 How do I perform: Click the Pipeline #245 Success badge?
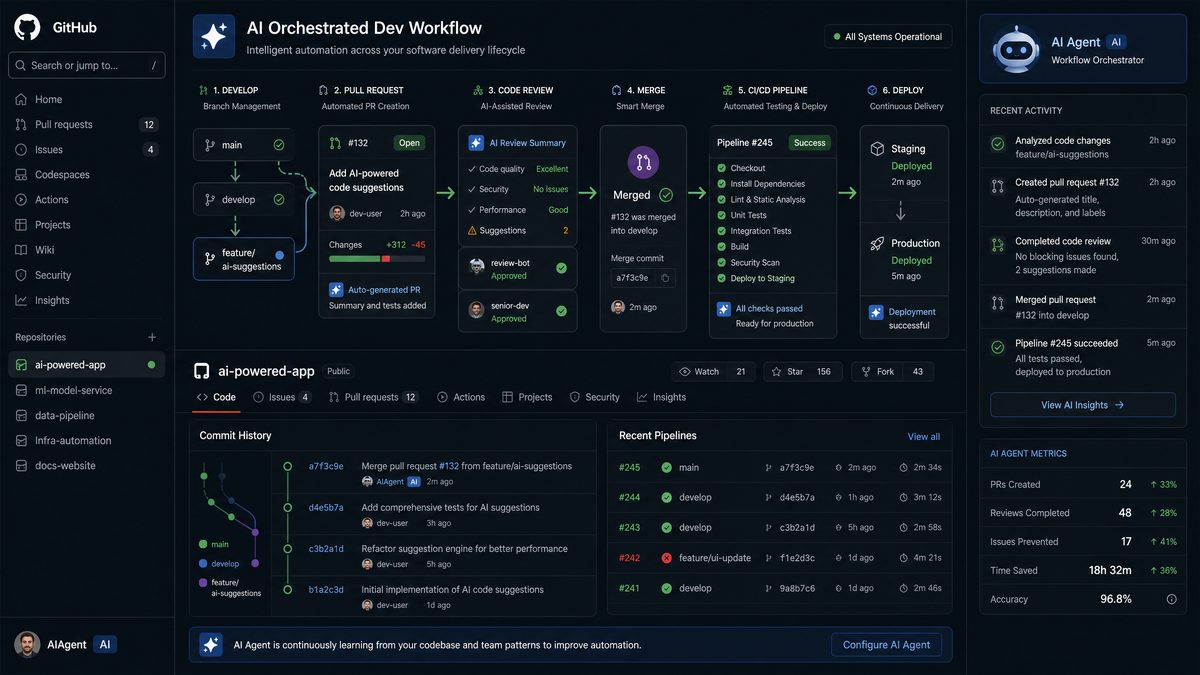pyautogui.click(x=810, y=143)
